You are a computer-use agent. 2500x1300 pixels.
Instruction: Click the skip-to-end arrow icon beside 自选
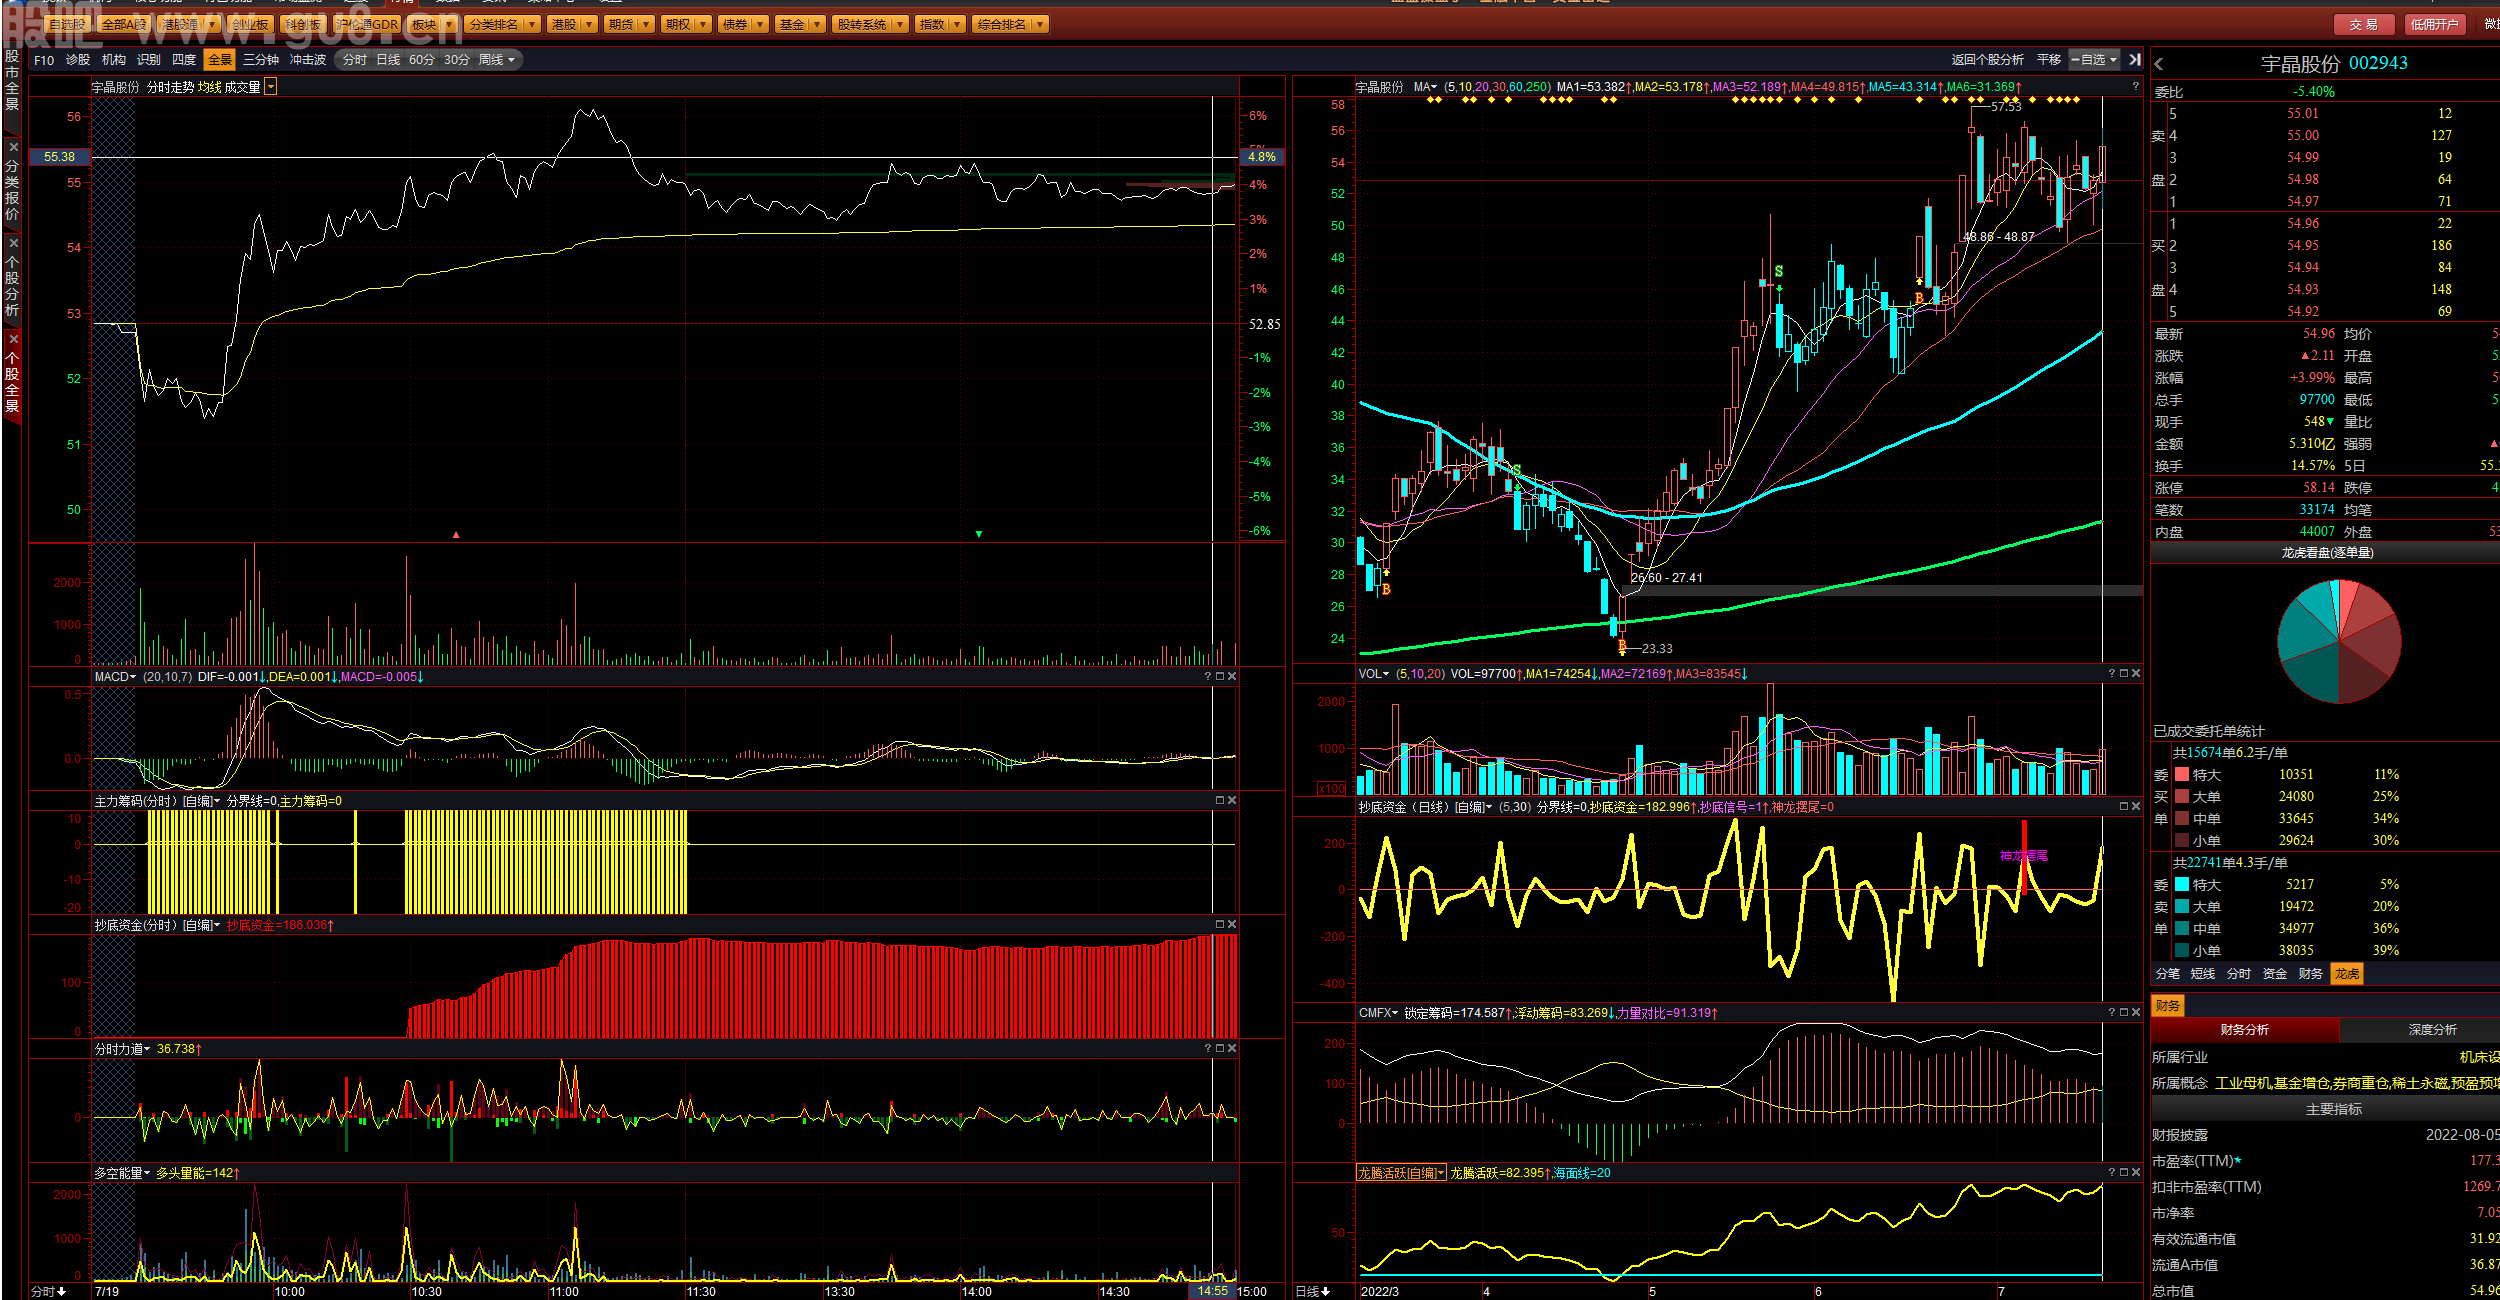pyautogui.click(x=2135, y=60)
